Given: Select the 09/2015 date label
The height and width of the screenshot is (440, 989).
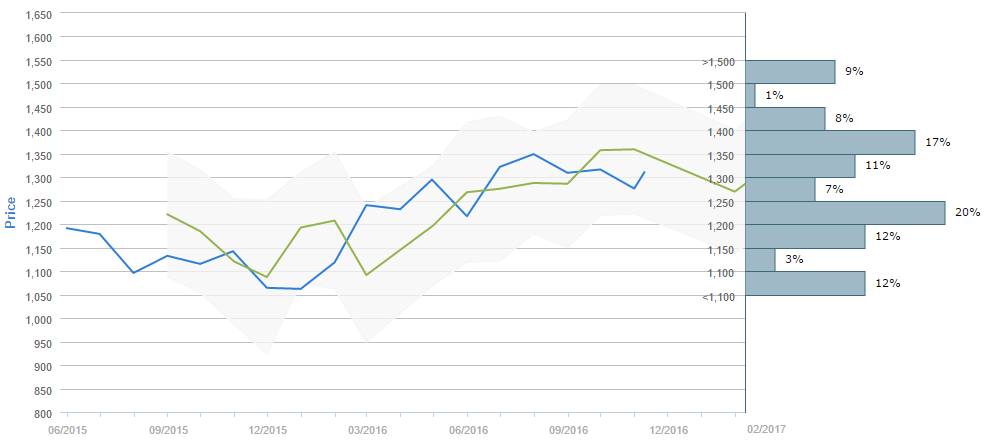Looking at the screenshot, I should [x=168, y=429].
